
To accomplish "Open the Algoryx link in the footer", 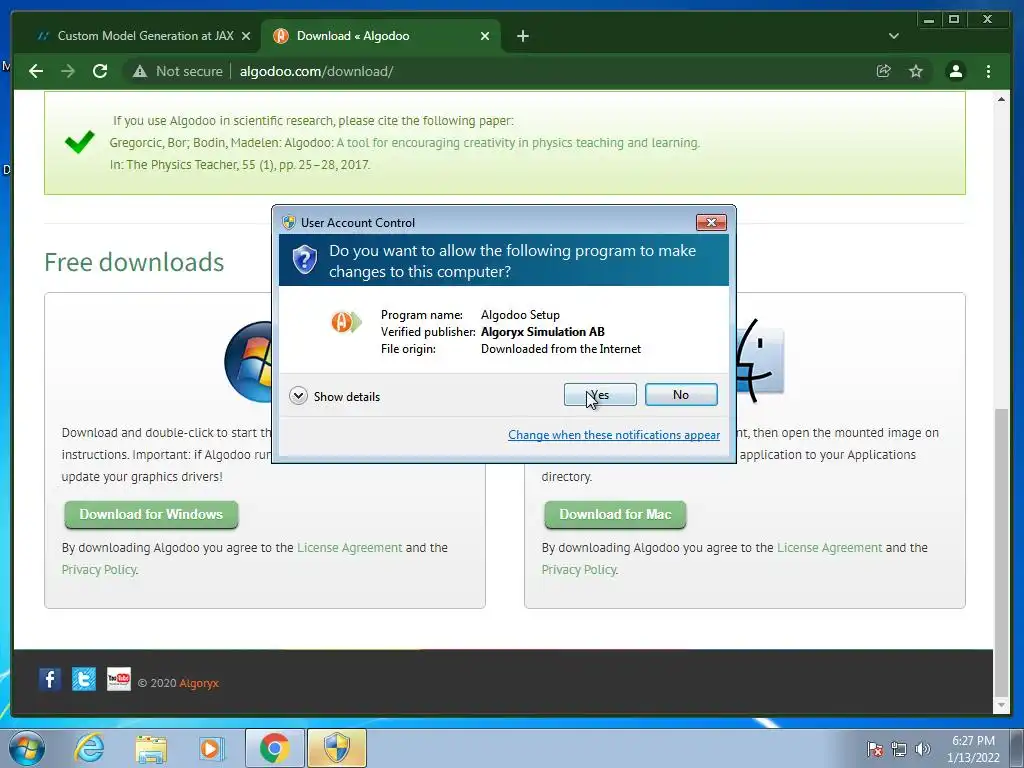I will click(x=199, y=683).
